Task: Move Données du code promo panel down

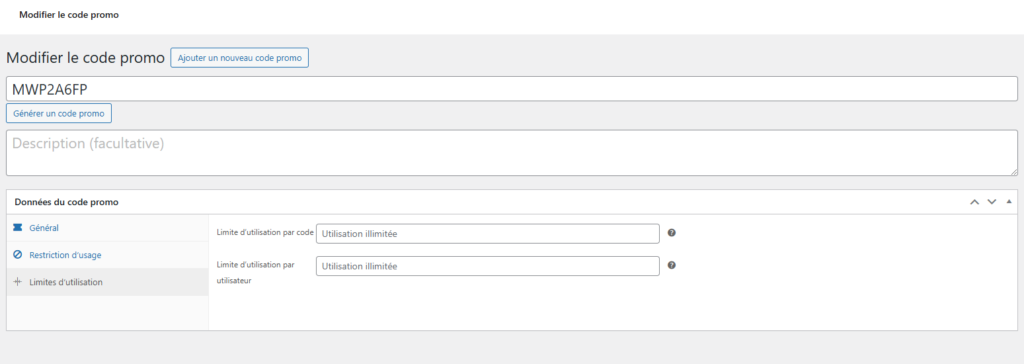Action: tap(992, 202)
